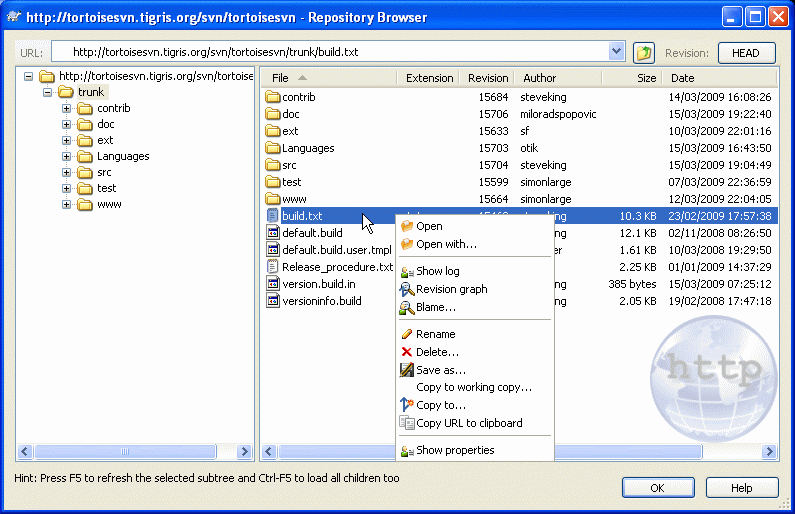Click tree pane scroll left arrow
The width and height of the screenshot is (795, 514).
[25, 451]
